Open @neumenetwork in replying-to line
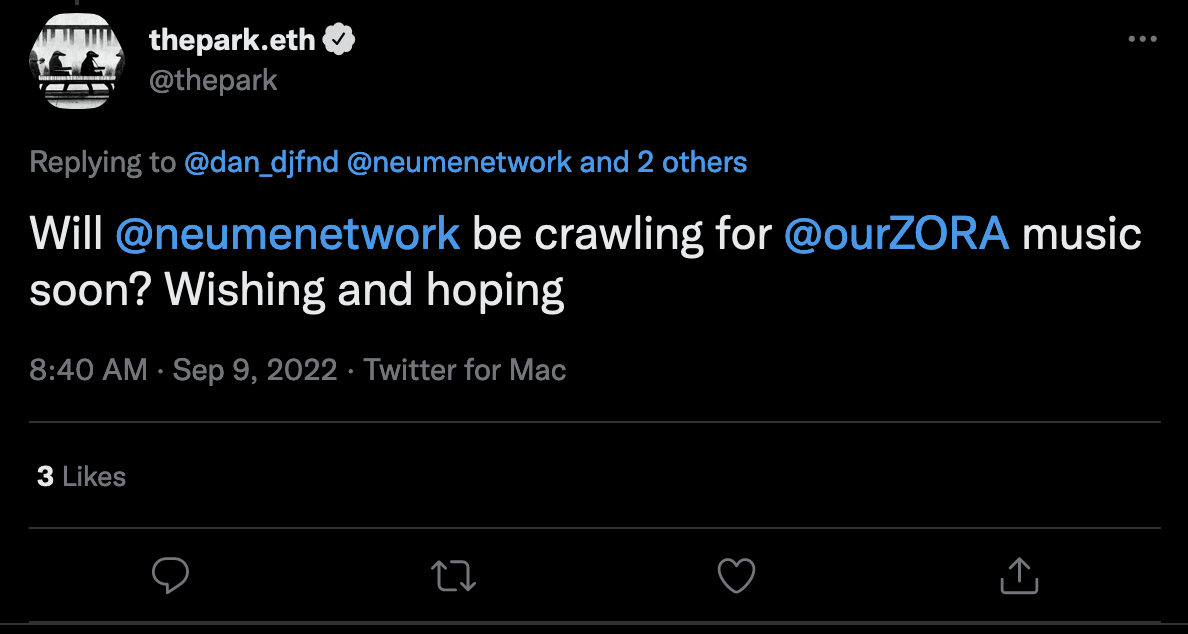This screenshot has height=634, width=1188. pyautogui.click(x=459, y=162)
